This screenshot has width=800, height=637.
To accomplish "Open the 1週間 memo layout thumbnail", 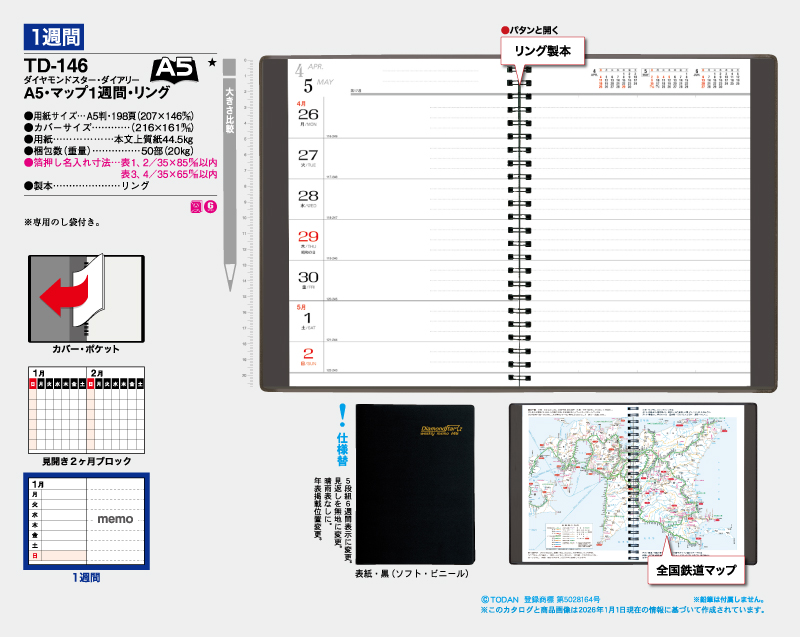I will click(x=86, y=521).
